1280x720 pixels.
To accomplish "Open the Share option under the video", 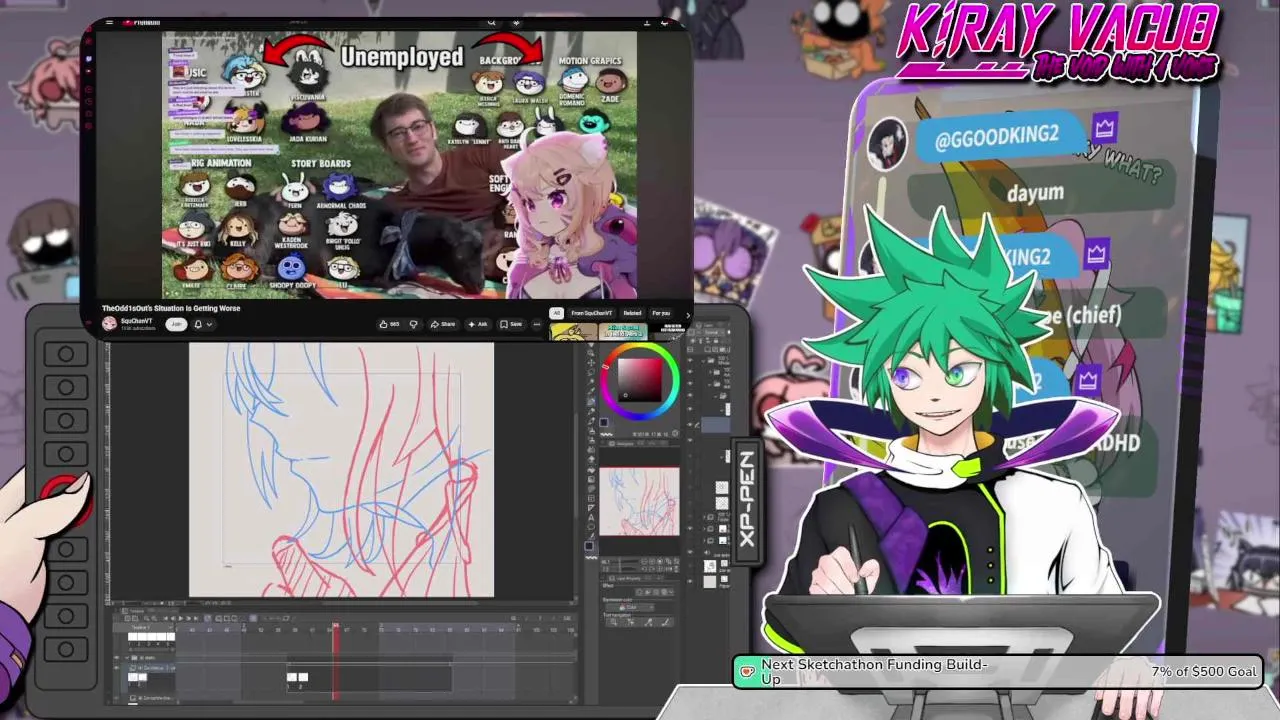I will point(443,324).
